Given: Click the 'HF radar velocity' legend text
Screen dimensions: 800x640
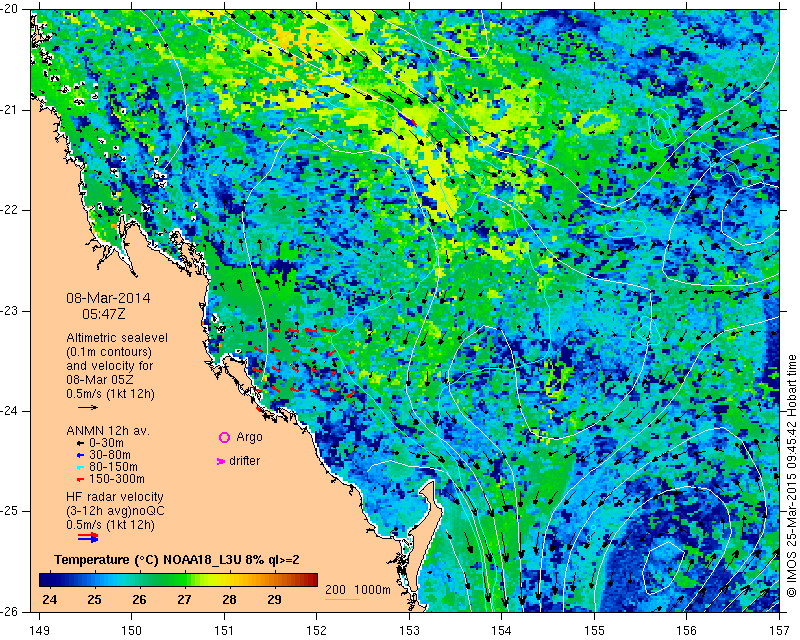Looking at the screenshot, I should 115,497.
